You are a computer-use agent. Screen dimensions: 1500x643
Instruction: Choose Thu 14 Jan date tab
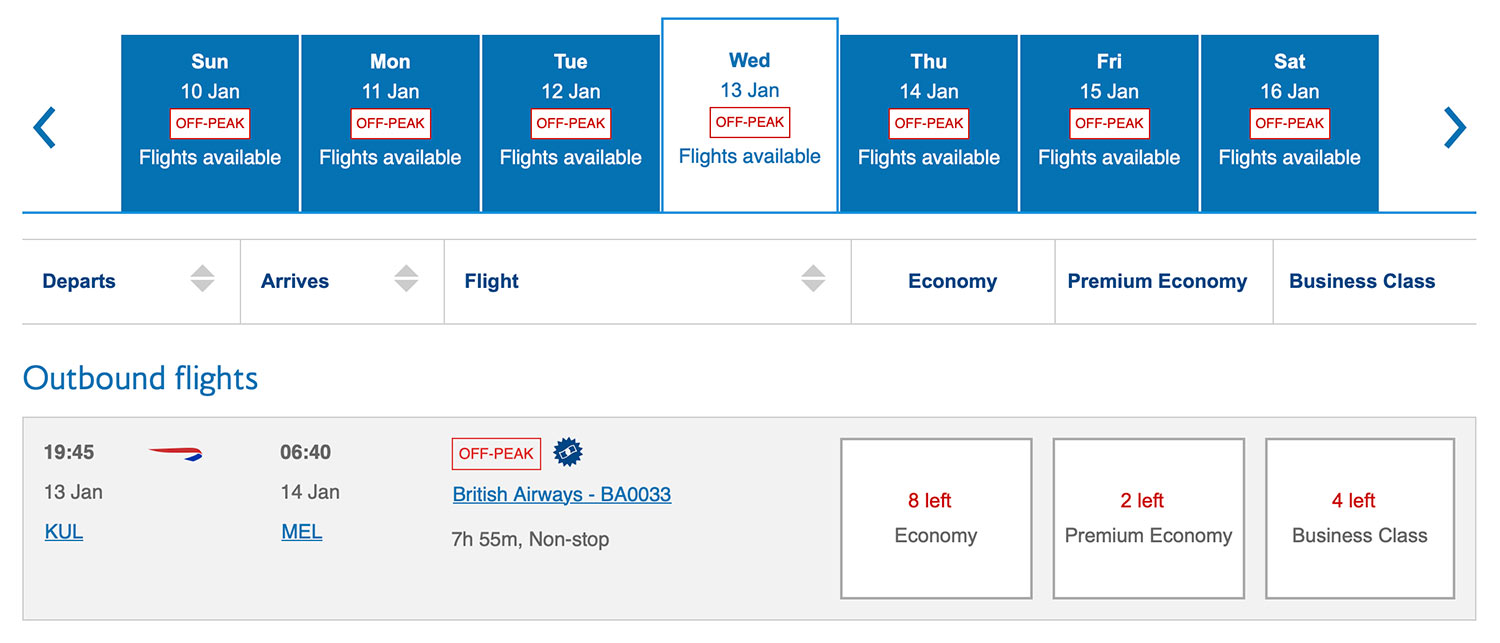(929, 124)
